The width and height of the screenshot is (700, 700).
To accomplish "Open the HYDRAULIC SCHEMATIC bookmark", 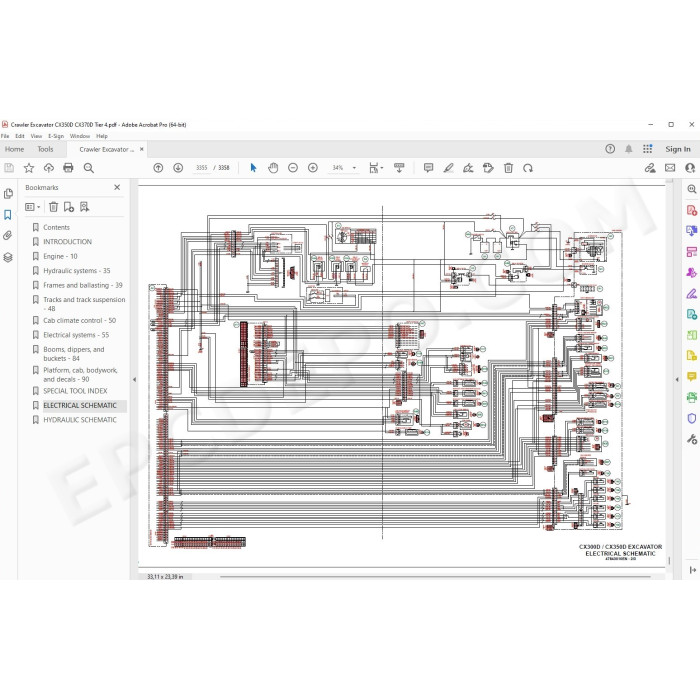I will click(x=79, y=420).
